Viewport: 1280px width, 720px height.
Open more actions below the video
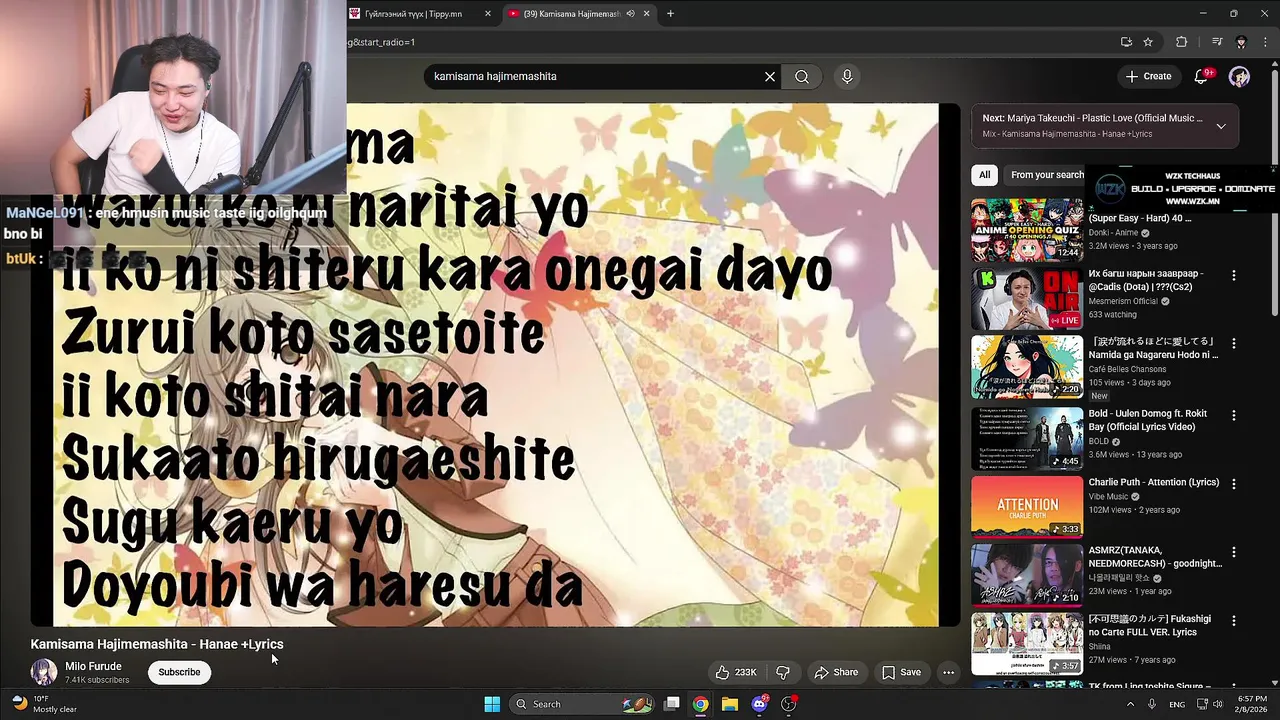click(948, 672)
